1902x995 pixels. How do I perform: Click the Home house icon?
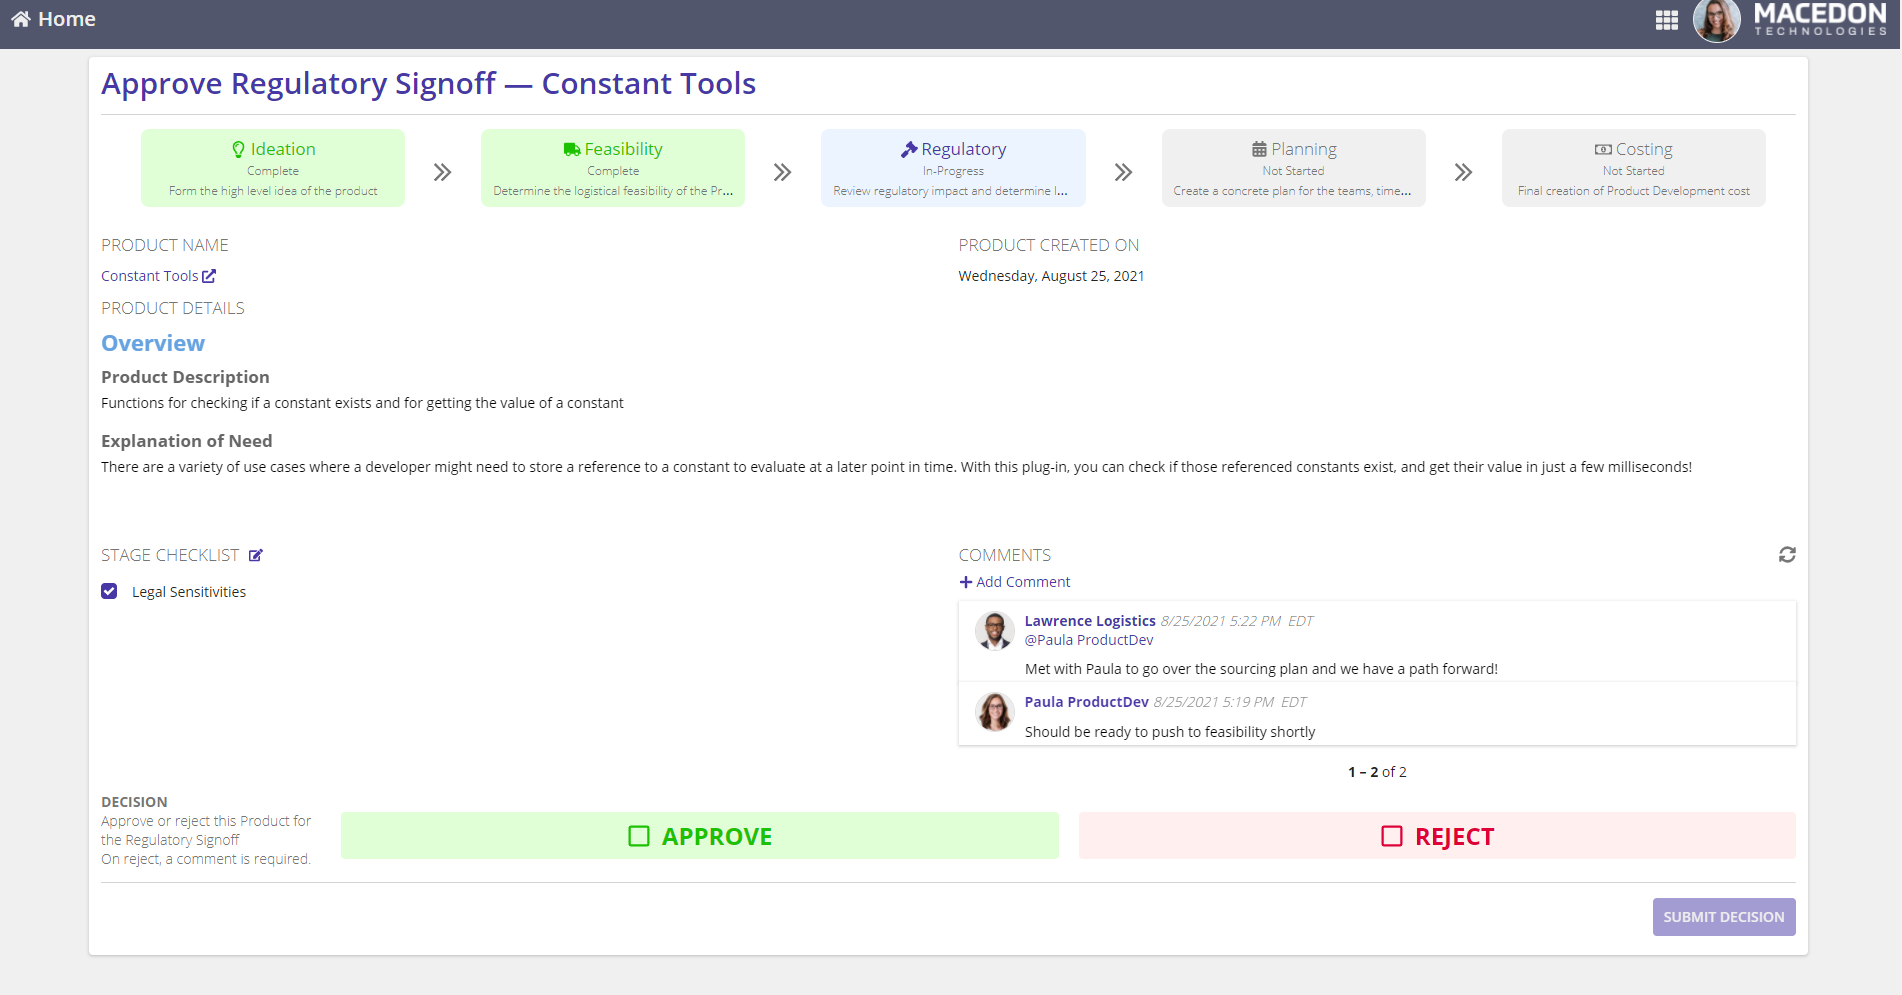click(20, 19)
